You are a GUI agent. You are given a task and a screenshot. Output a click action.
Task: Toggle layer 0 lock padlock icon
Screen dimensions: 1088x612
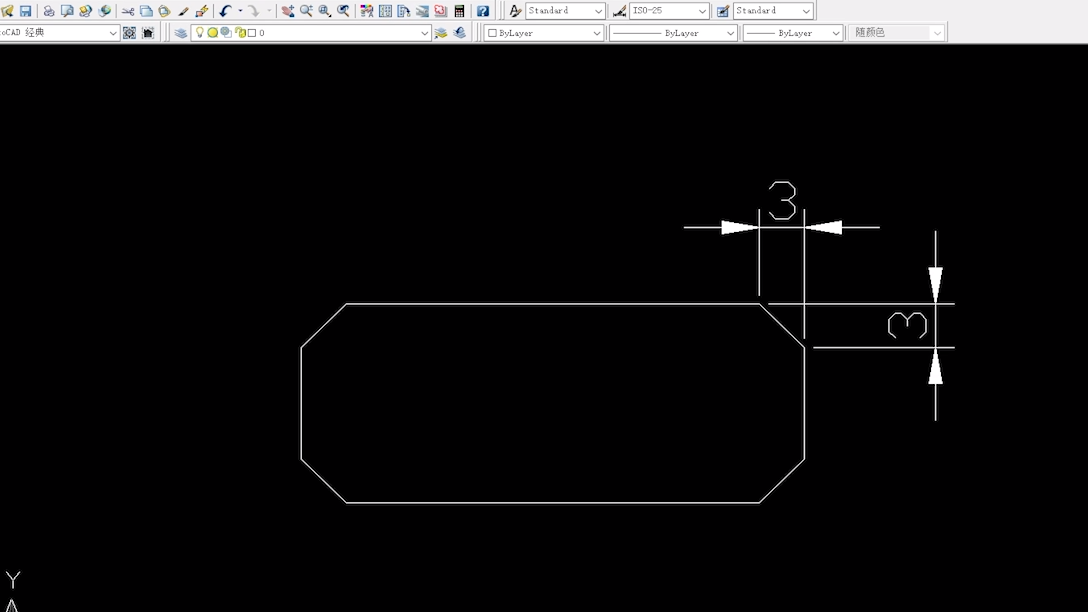(240, 33)
